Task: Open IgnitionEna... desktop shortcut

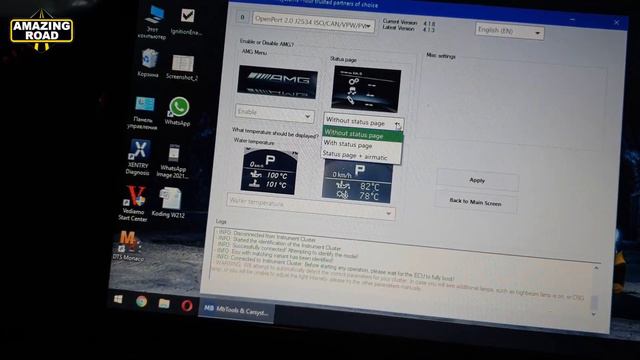Action: [187, 21]
